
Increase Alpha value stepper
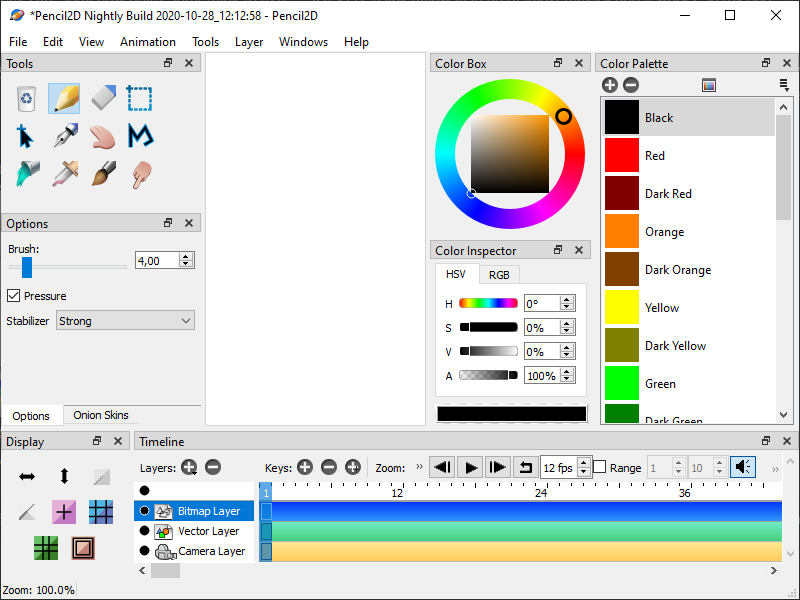pos(567,371)
